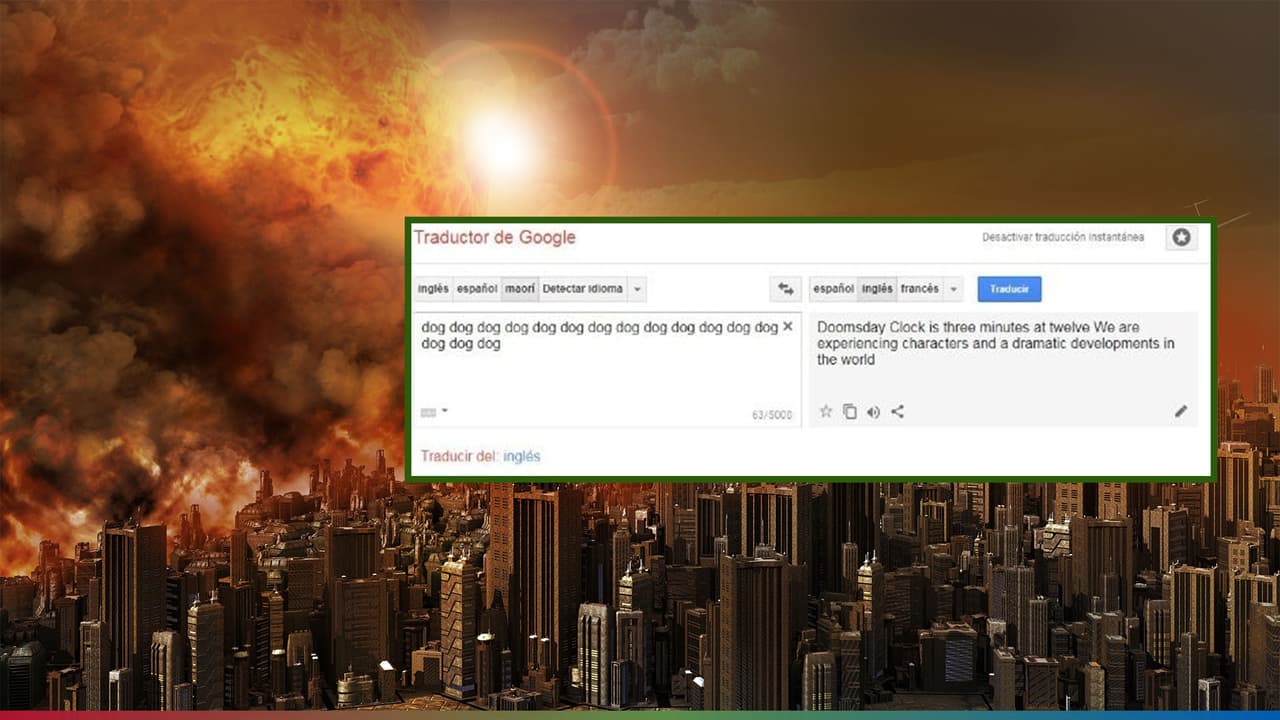Enable Detectar idioma for source
This screenshot has height=720, width=1280.
click(x=582, y=289)
